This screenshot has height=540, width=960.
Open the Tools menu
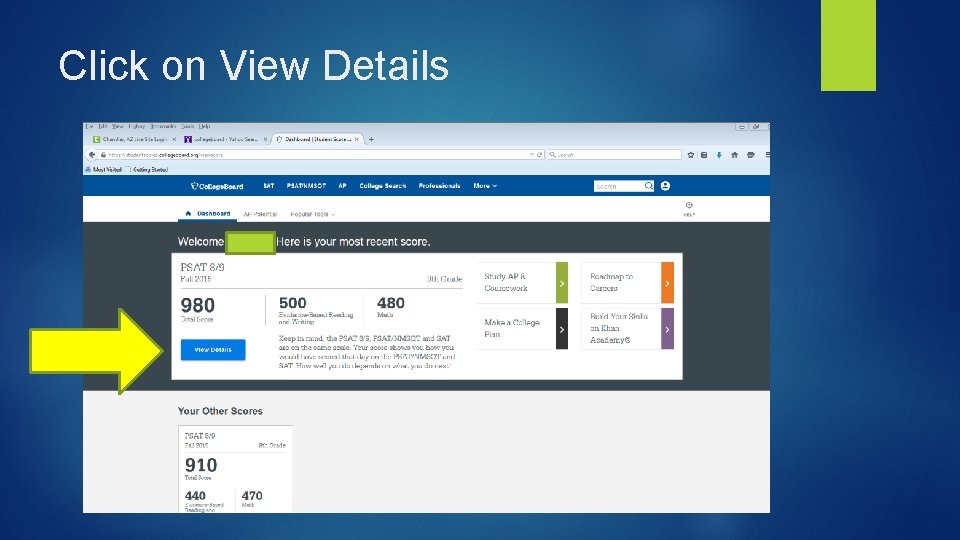tap(187, 127)
